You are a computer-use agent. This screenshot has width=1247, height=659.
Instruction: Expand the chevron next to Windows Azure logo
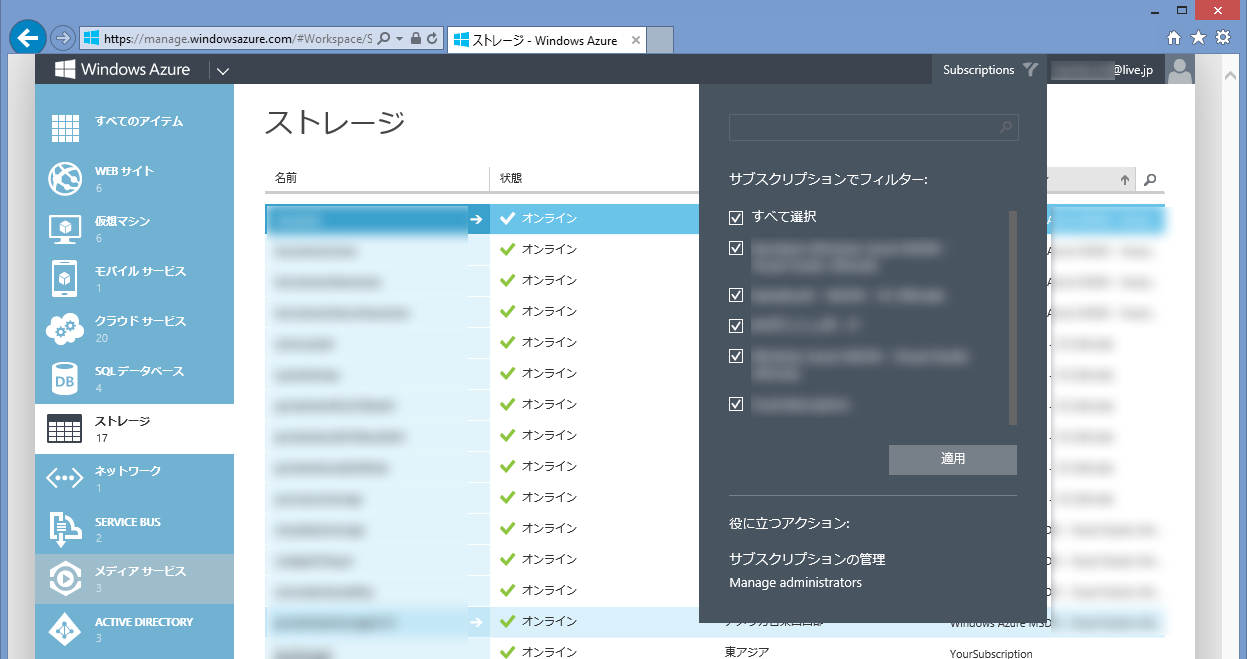coord(222,71)
